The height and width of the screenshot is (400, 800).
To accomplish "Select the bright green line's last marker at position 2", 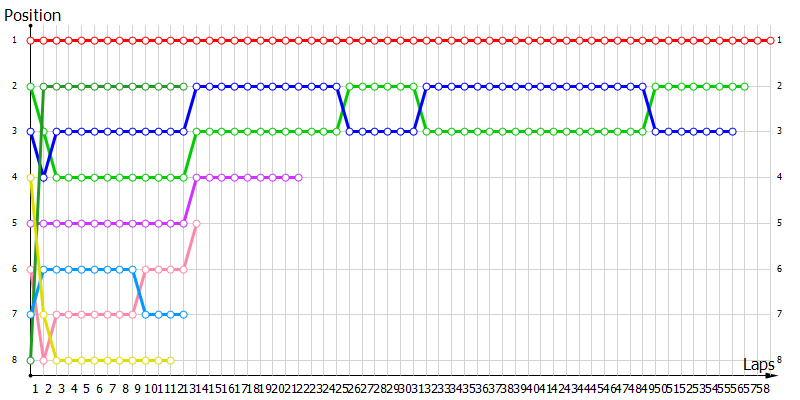I will 744,87.
